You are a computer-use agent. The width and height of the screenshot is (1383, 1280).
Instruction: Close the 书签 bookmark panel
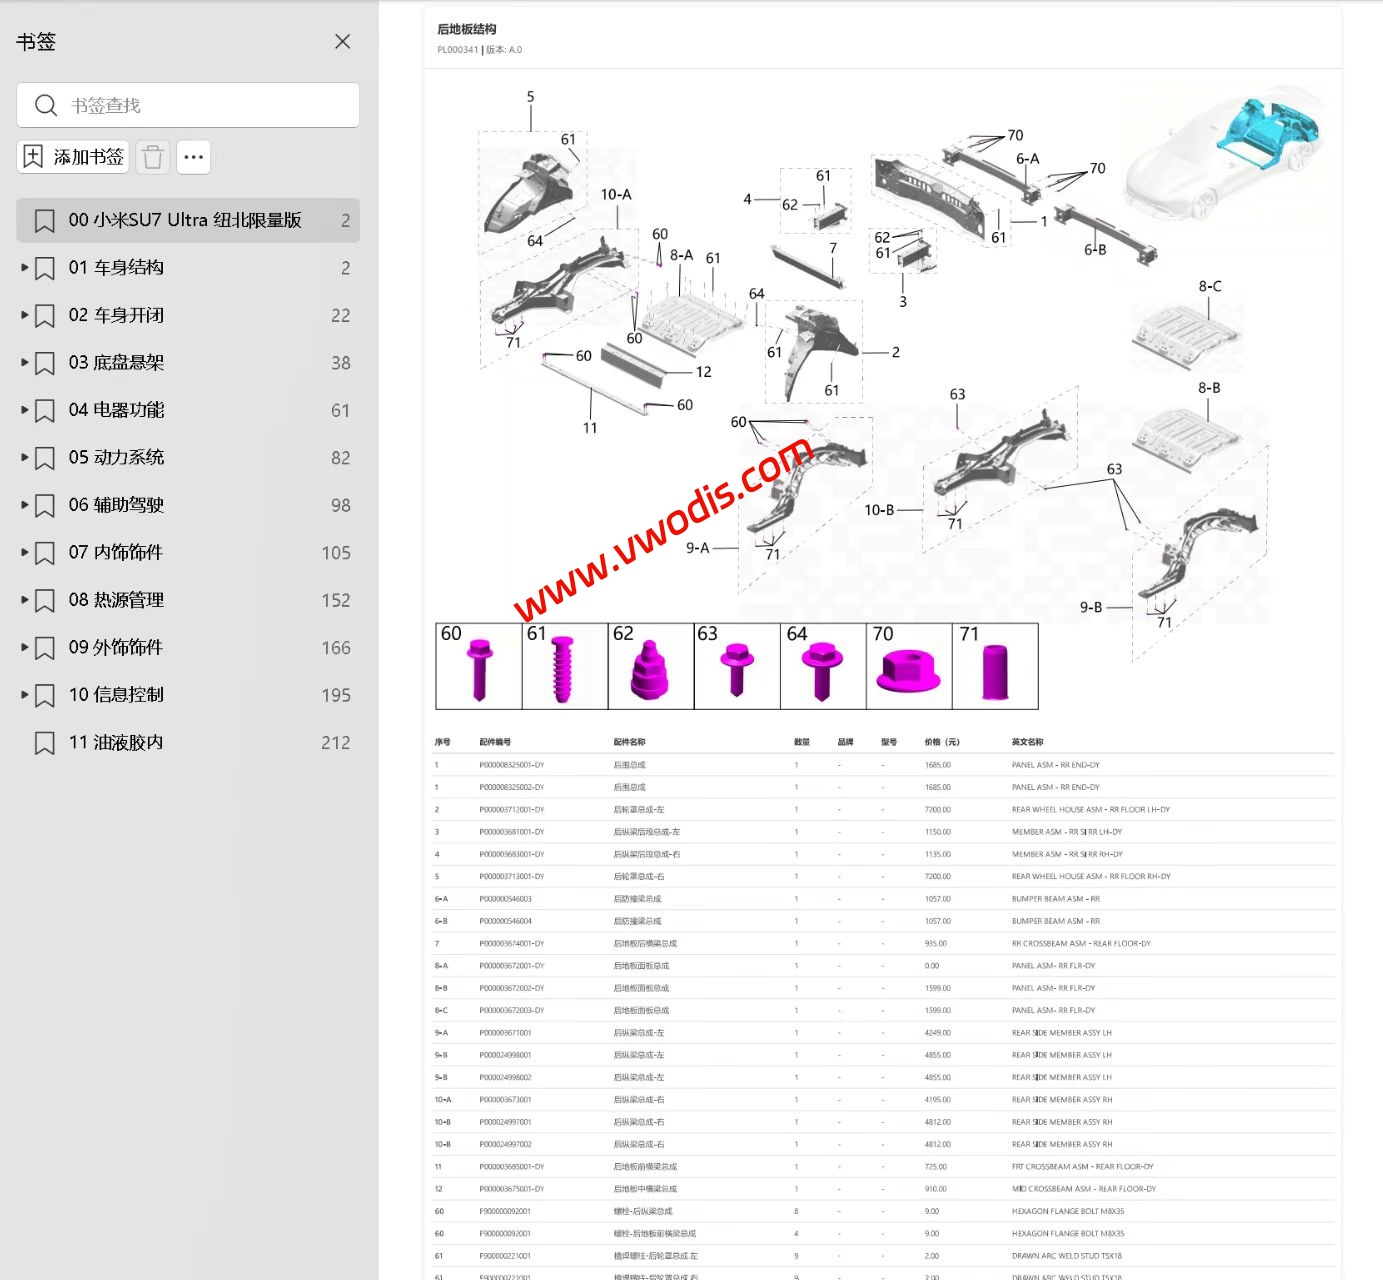click(342, 42)
